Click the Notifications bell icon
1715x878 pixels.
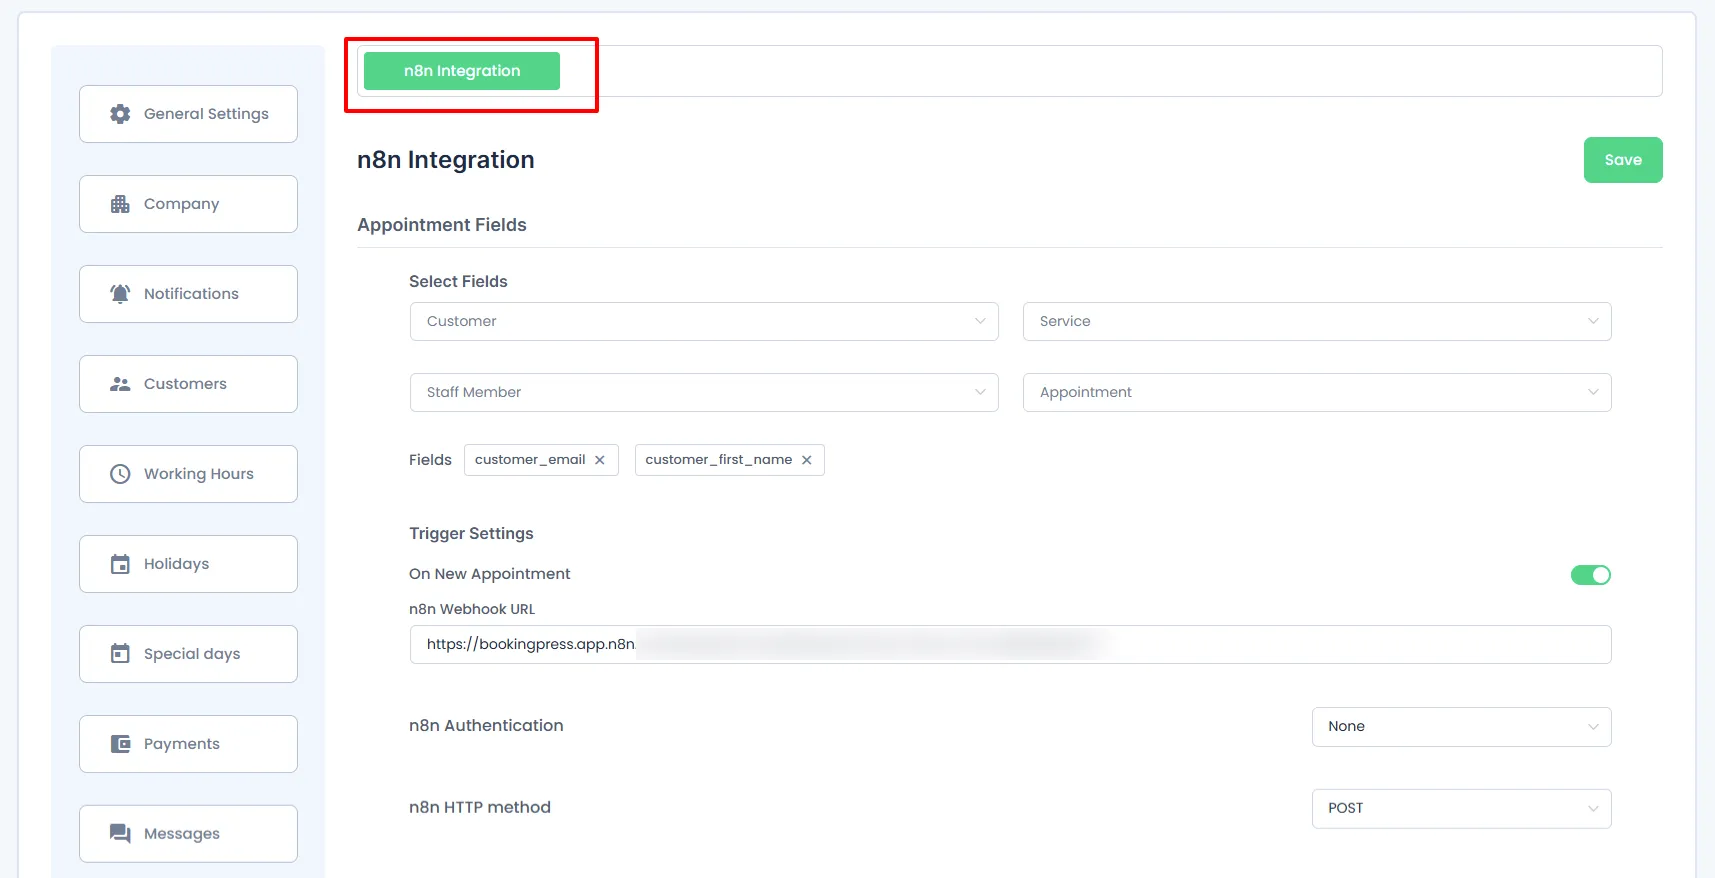[x=120, y=294]
